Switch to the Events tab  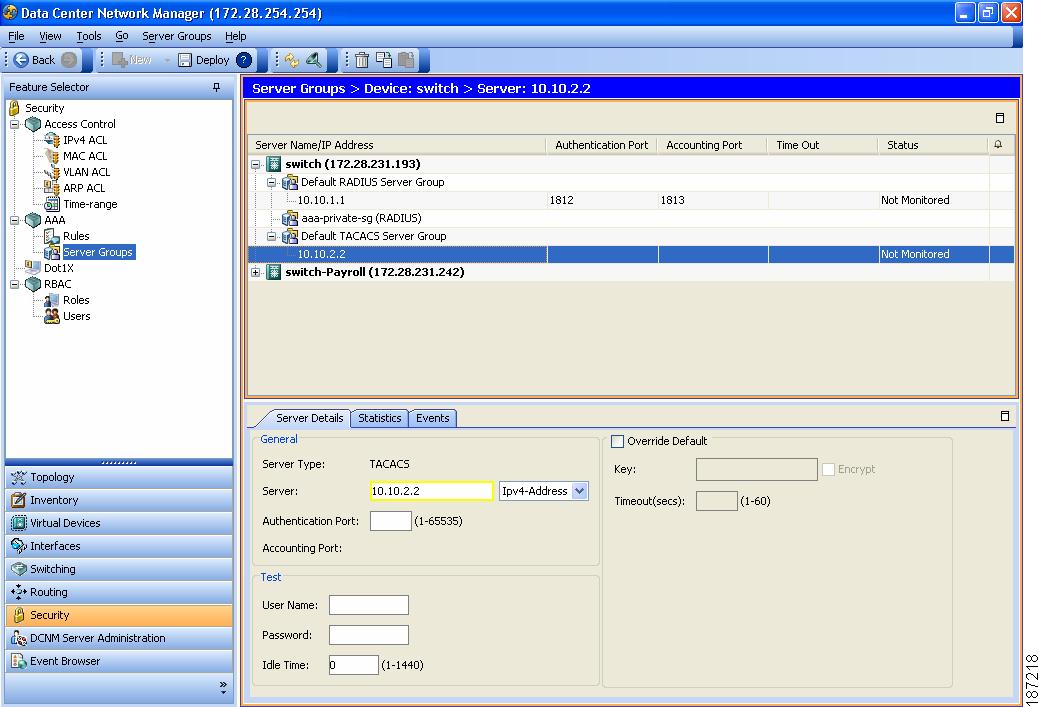[x=432, y=418]
